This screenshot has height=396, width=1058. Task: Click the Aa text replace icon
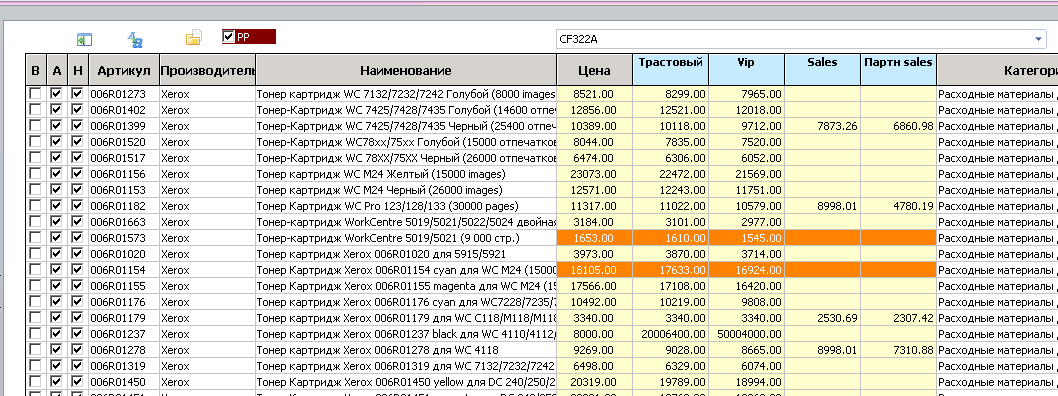coord(136,40)
